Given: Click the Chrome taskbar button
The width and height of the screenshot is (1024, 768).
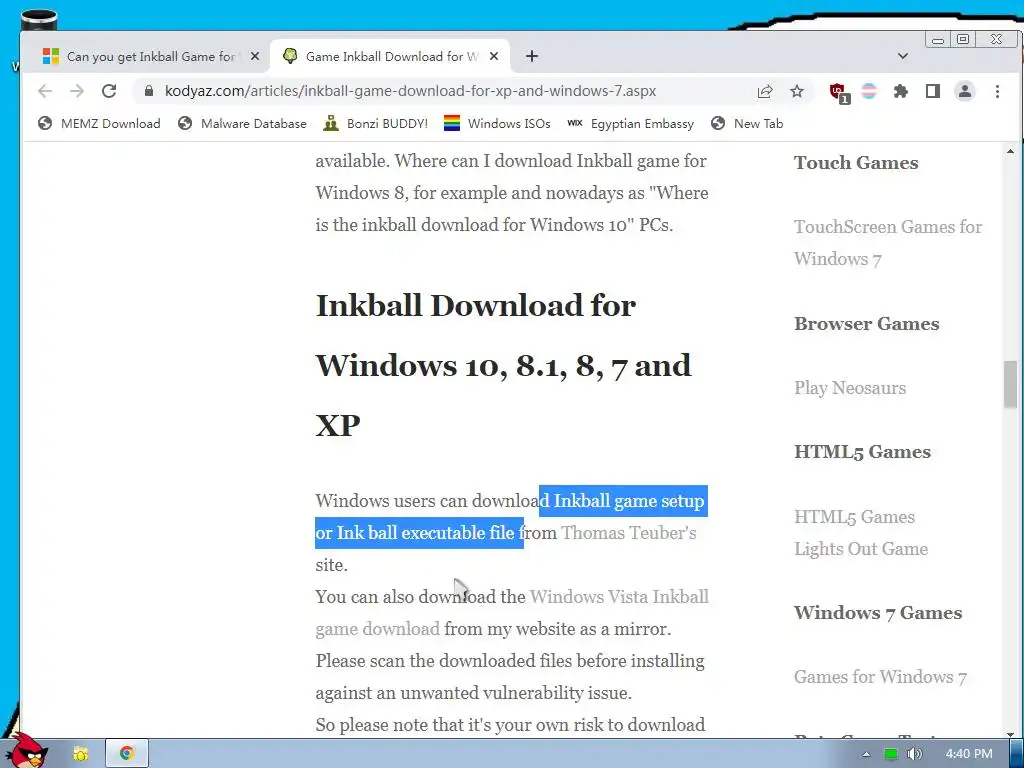Looking at the screenshot, I should (127, 754).
